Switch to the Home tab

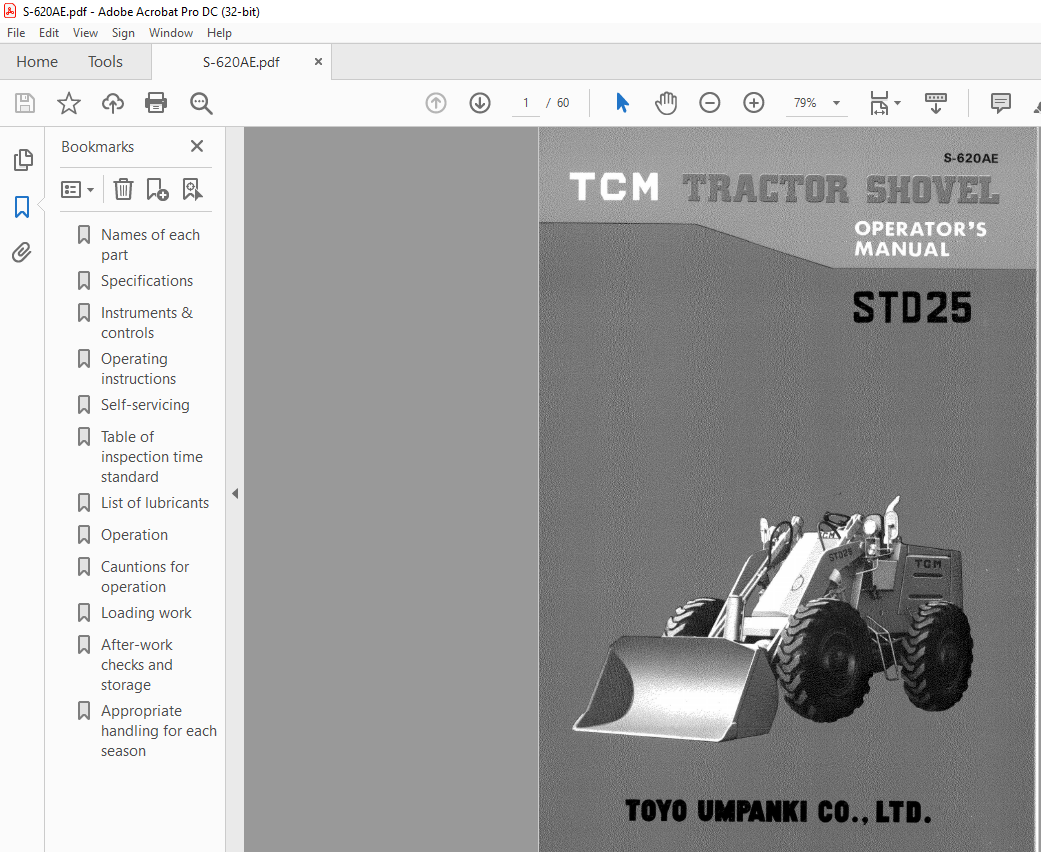[37, 62]
